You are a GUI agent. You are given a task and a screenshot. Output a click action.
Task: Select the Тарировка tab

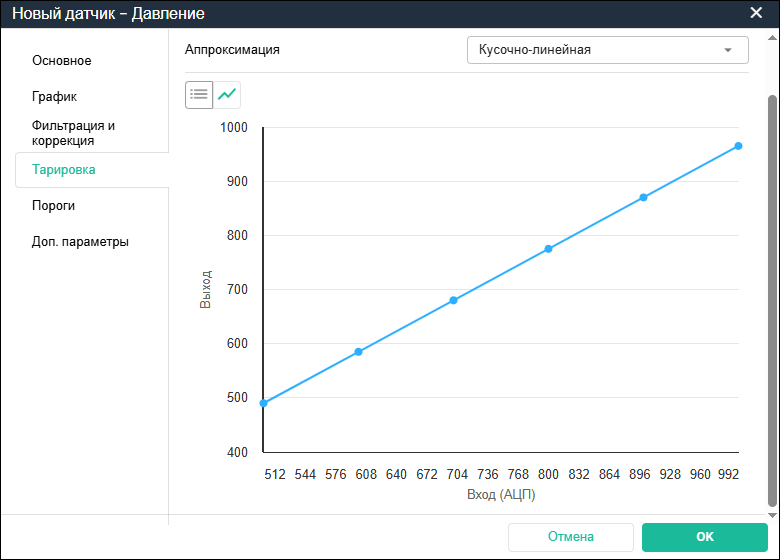click(x=64, y=170)
